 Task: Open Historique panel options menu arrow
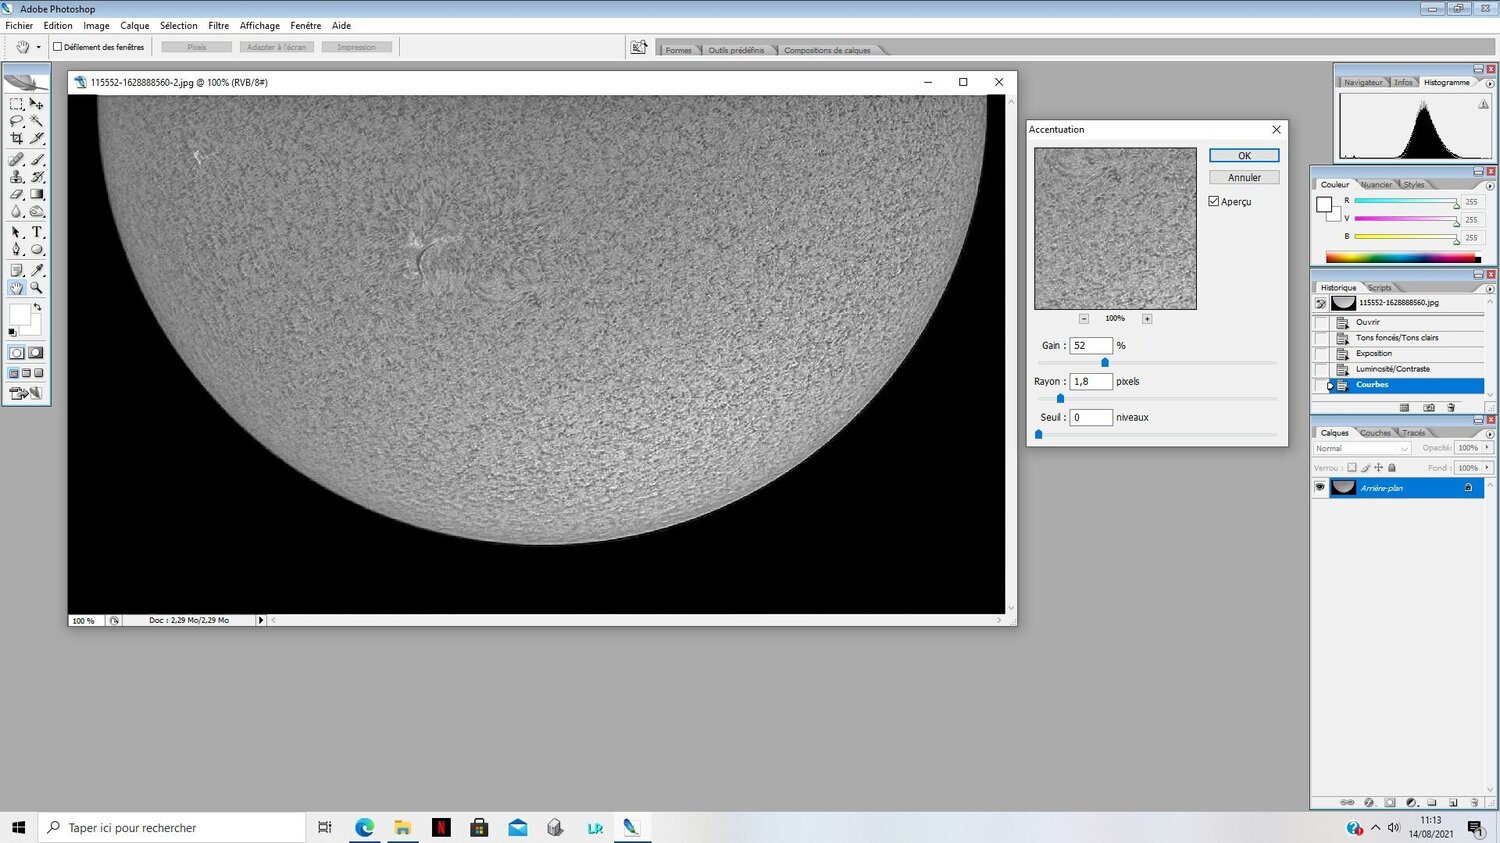pyautogui.click(x=1490, y=289)
